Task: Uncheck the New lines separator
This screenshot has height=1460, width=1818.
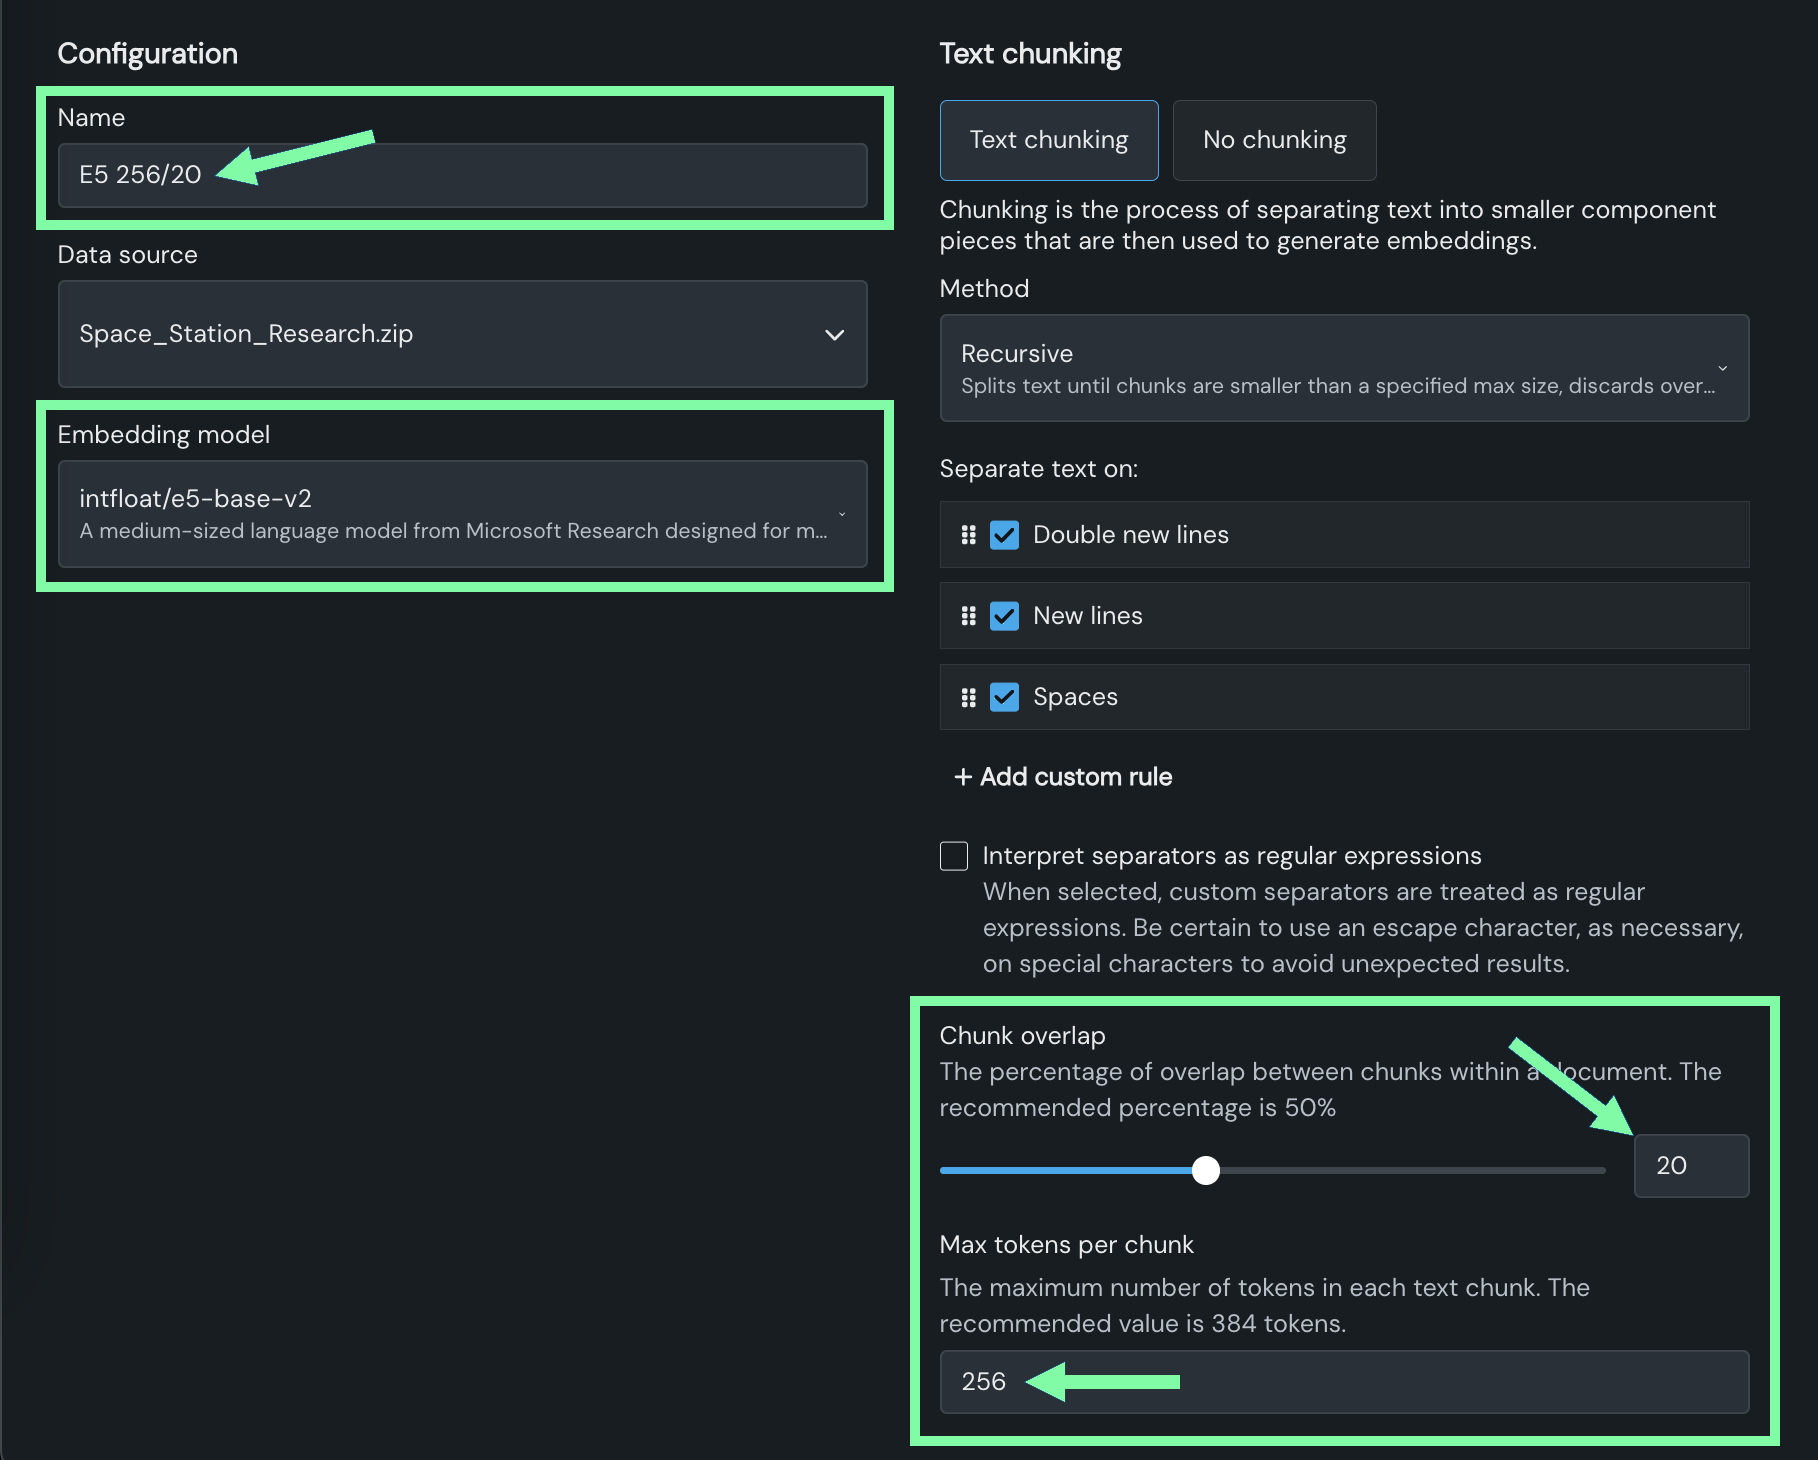Action: 1004,616
